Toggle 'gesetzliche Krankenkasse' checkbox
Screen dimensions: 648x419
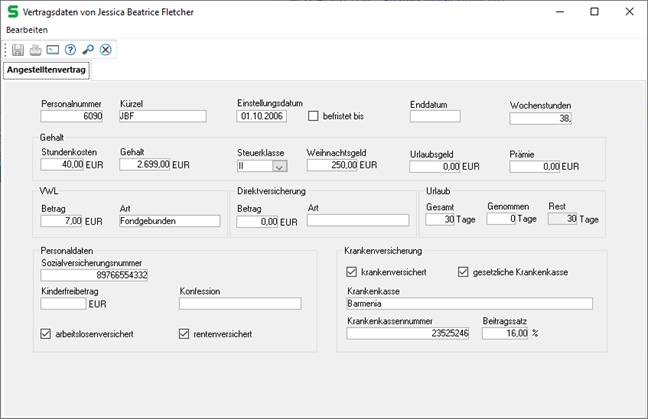[464, 271]
